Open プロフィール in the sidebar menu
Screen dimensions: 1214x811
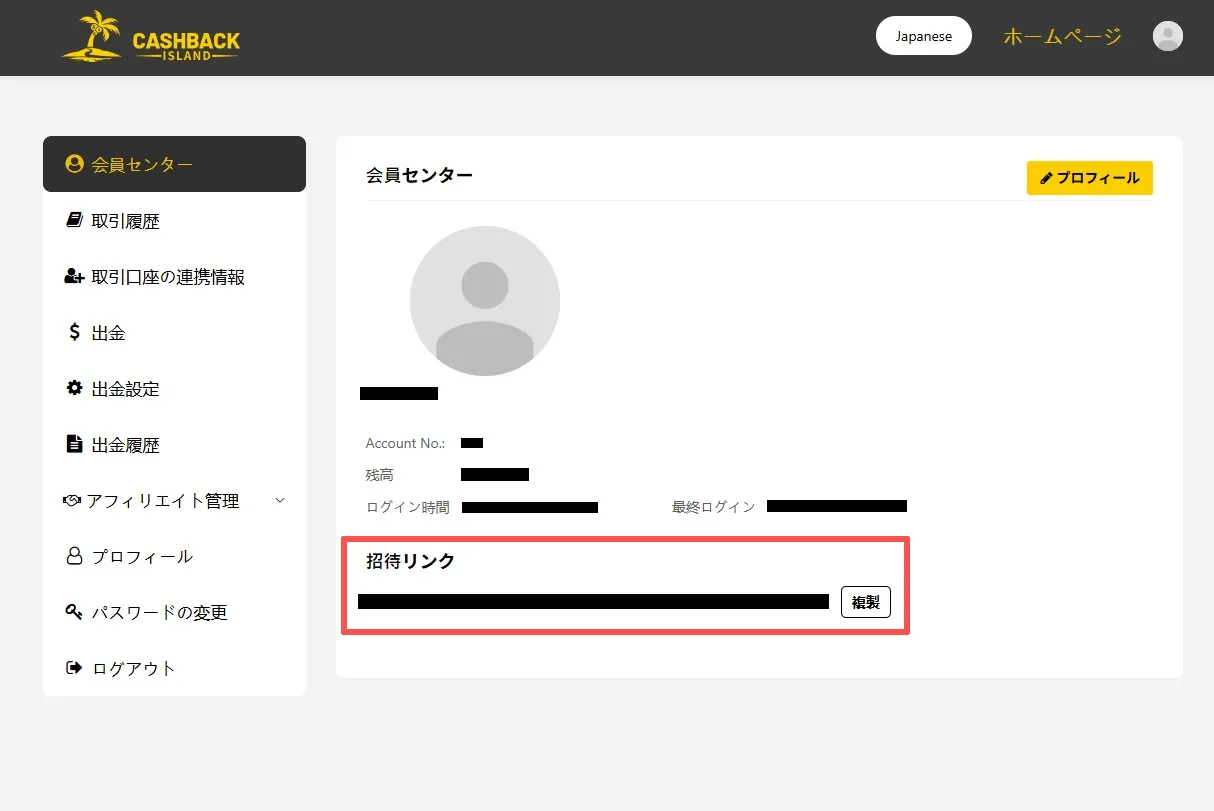pos(142,557)
